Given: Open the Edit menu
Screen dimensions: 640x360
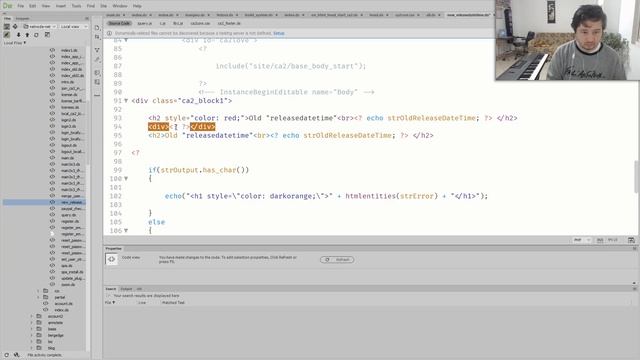Looking at the screenshot, I should tap(33, 6).
